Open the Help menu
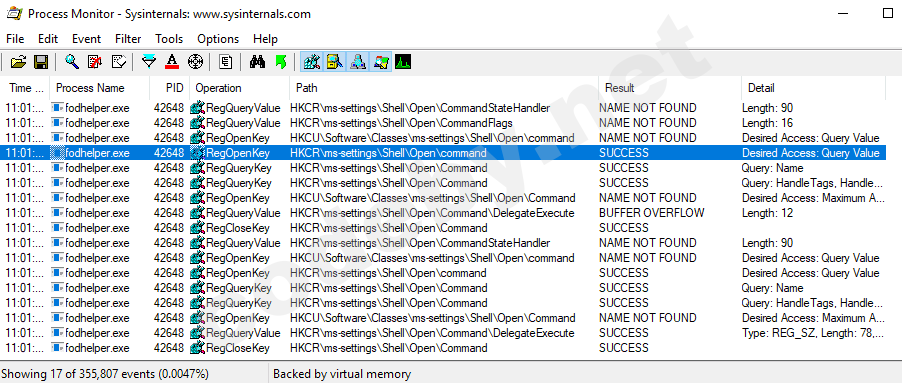902x383 pixels. pyautogui.click(x=265, y=39)
